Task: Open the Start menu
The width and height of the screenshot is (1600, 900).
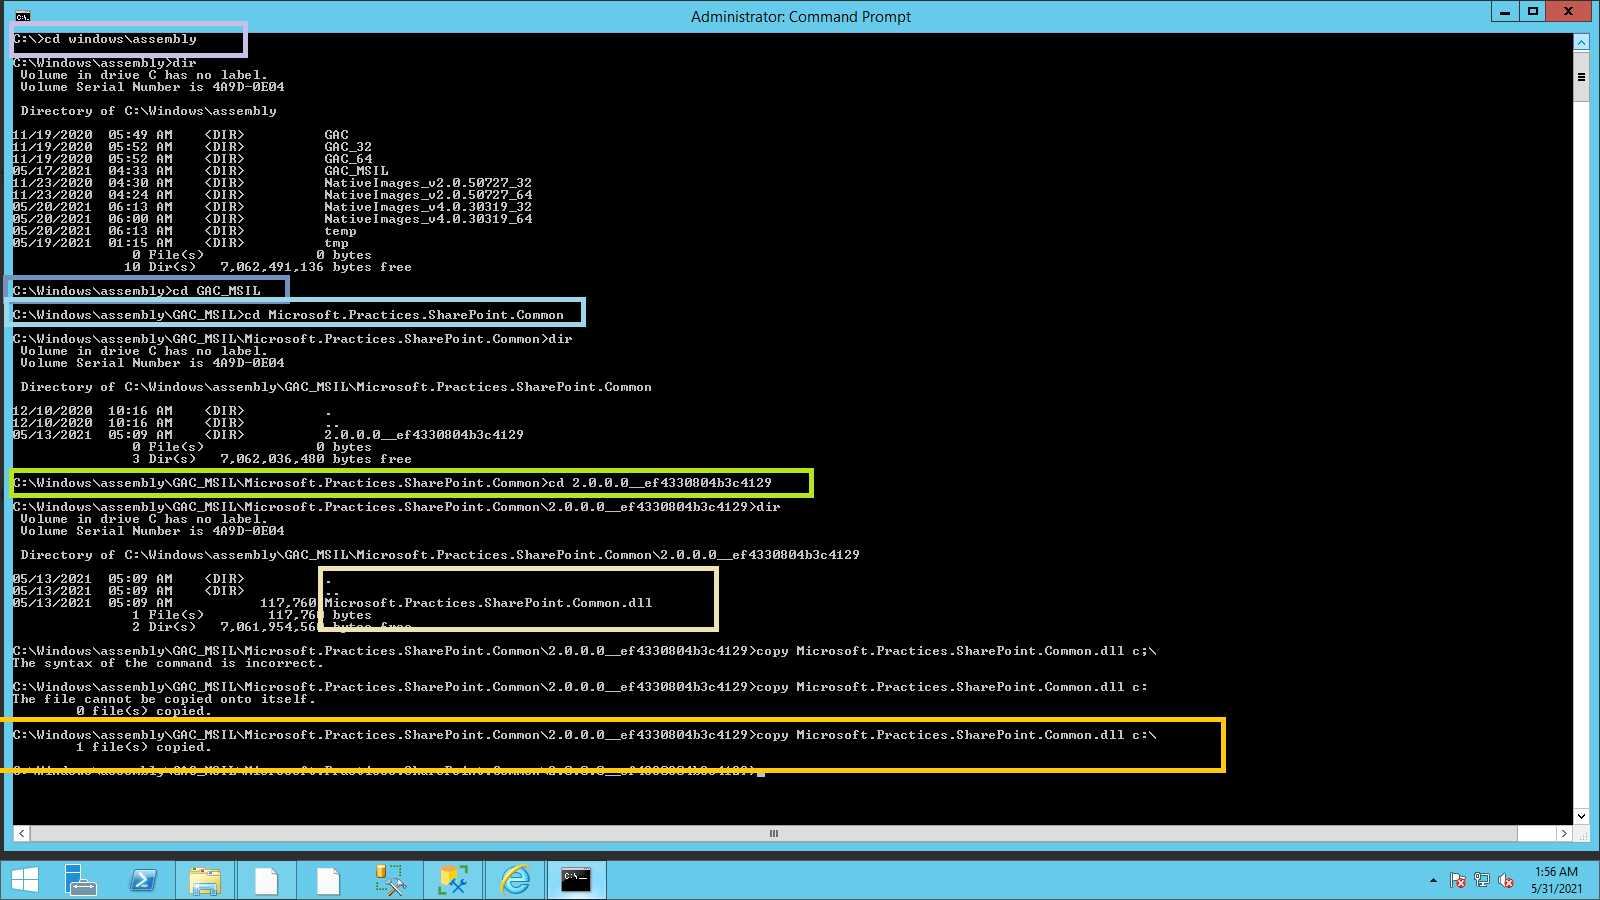Action: (25, 880)
